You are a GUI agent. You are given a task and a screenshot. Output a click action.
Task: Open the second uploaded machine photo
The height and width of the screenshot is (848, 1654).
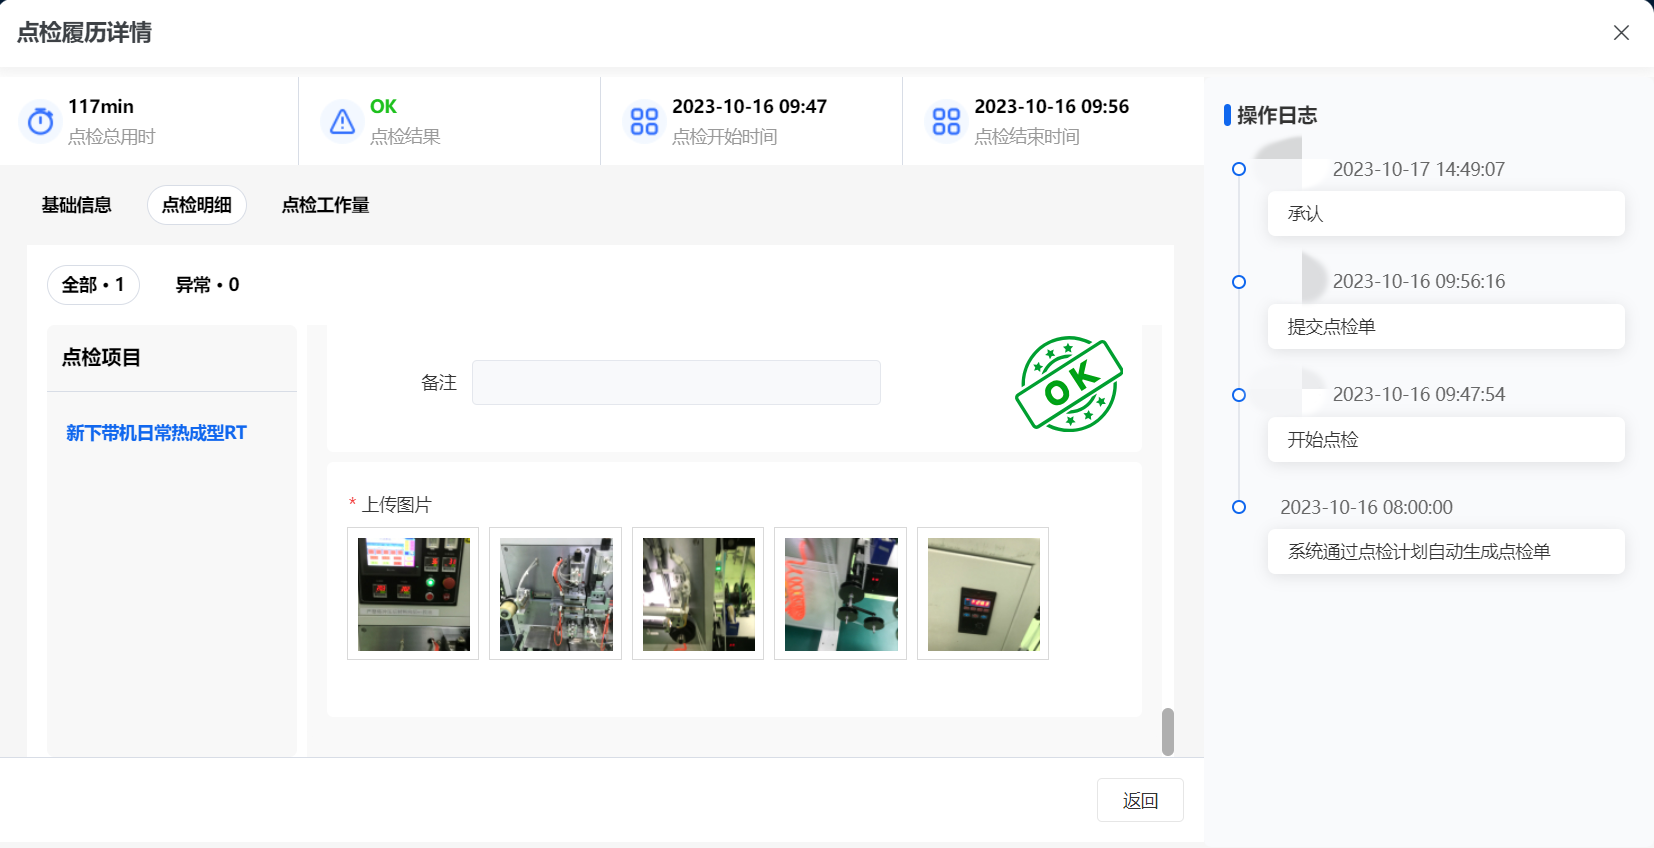coord(556,594)
